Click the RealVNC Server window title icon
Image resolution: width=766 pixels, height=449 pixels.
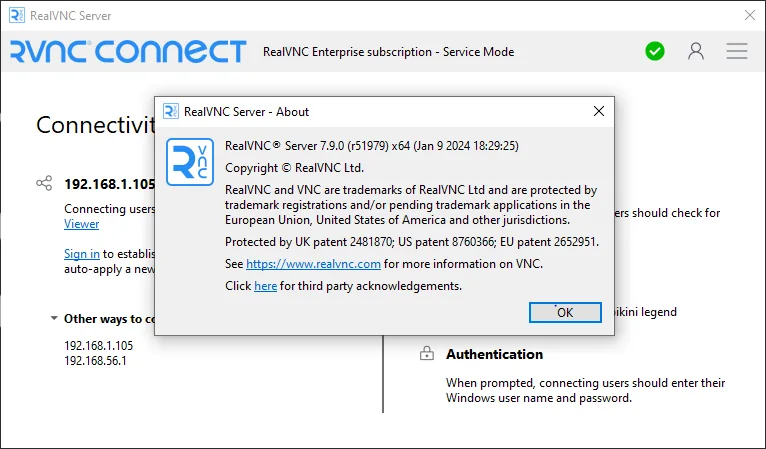click(17, 15)
